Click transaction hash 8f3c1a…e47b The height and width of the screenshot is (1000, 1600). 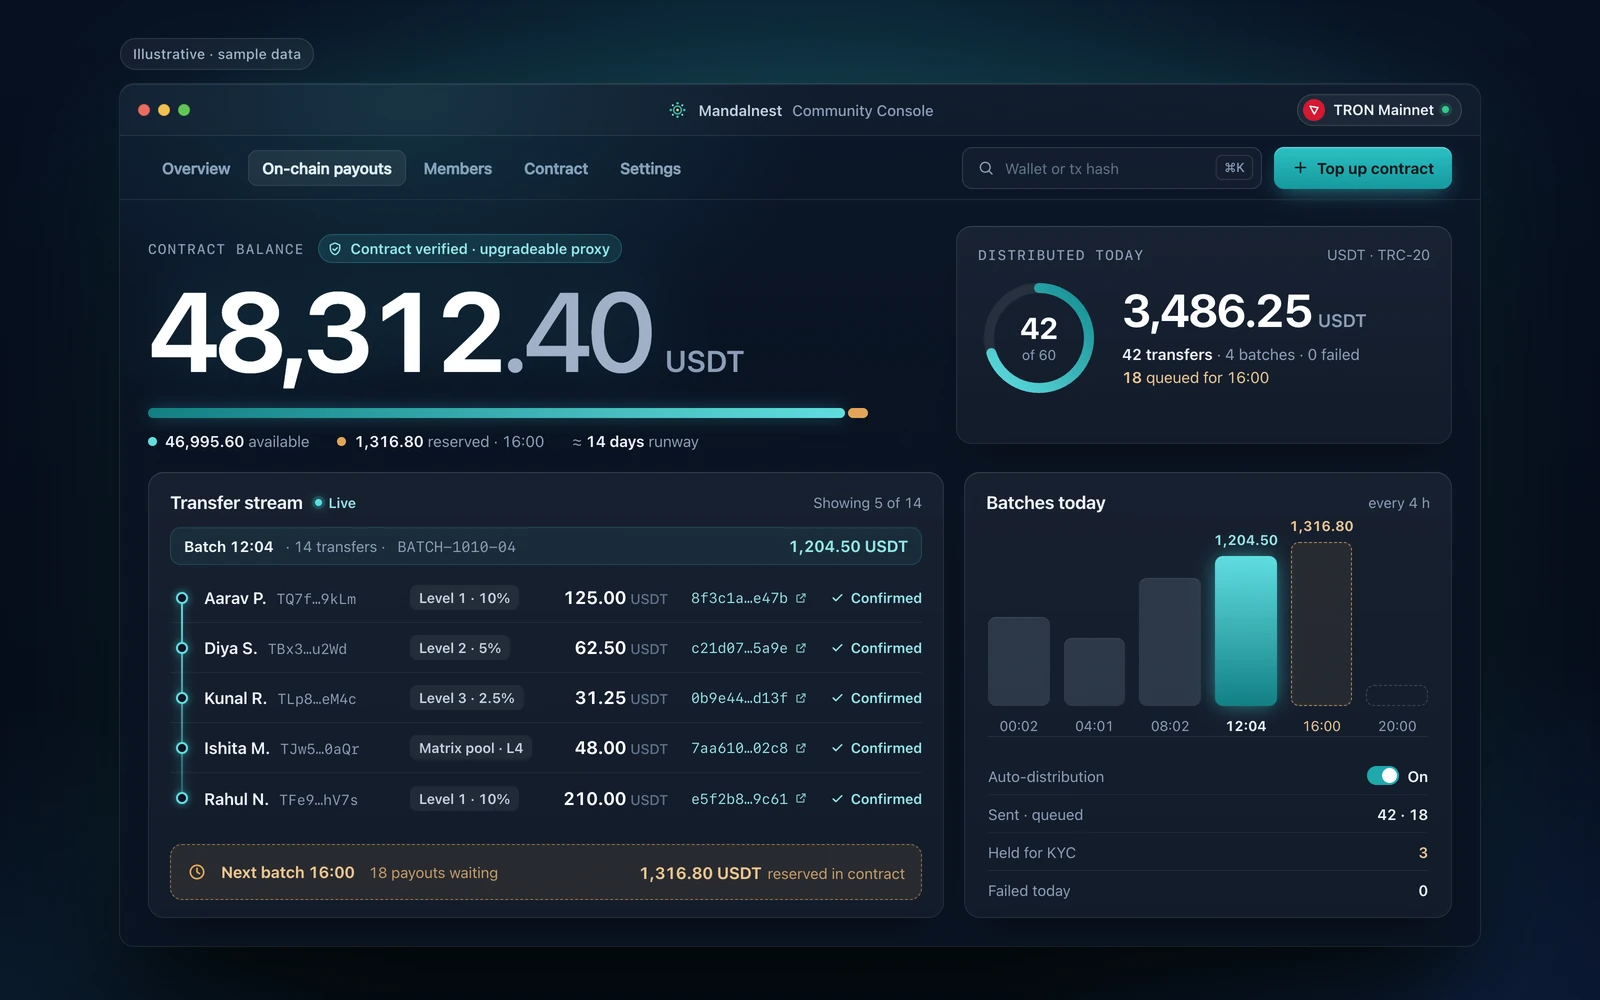pyautogui.click(x=739, y=598)
